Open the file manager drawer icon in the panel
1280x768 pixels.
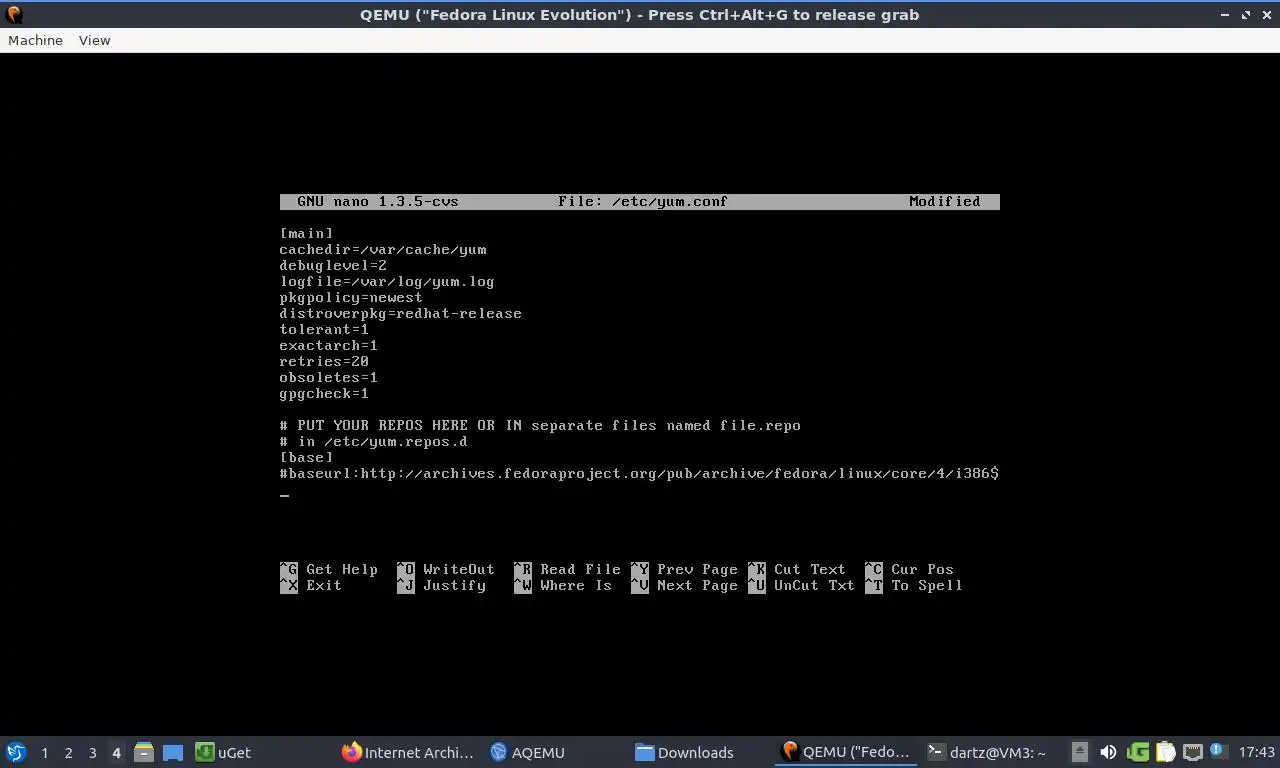click(144, 752)
